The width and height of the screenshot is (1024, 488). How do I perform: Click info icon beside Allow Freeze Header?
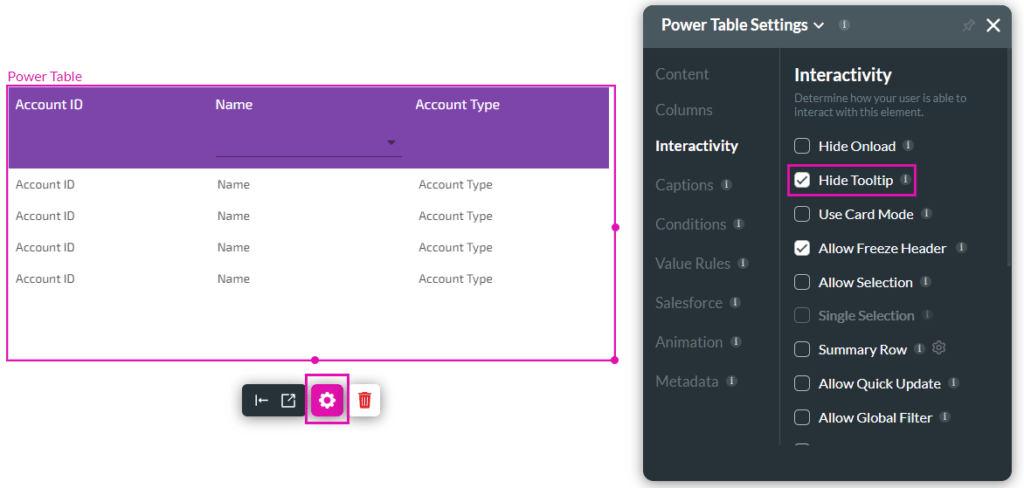tap(961, 248)
